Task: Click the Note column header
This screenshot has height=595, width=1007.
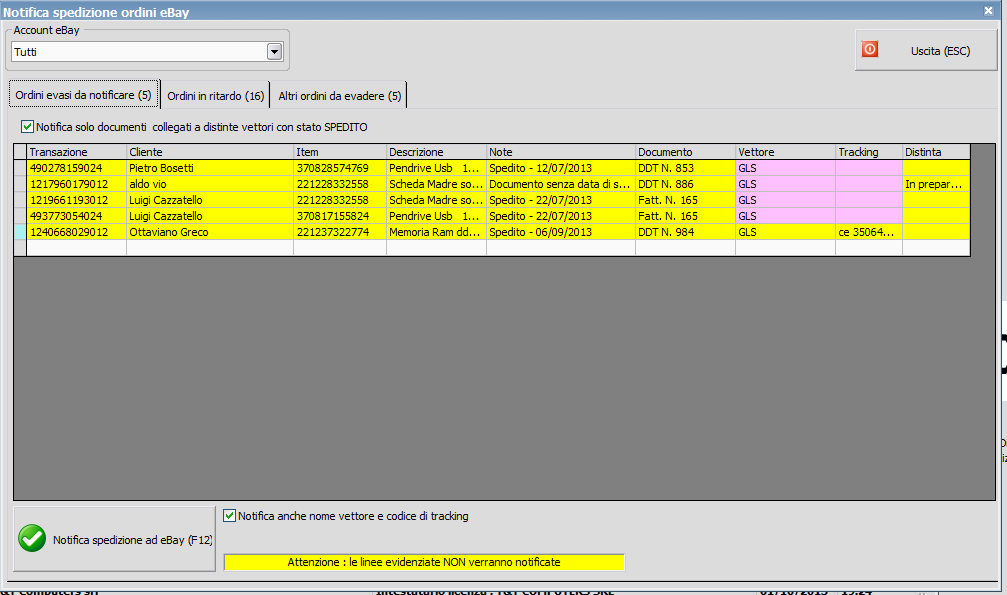Action: coord(561,152)
